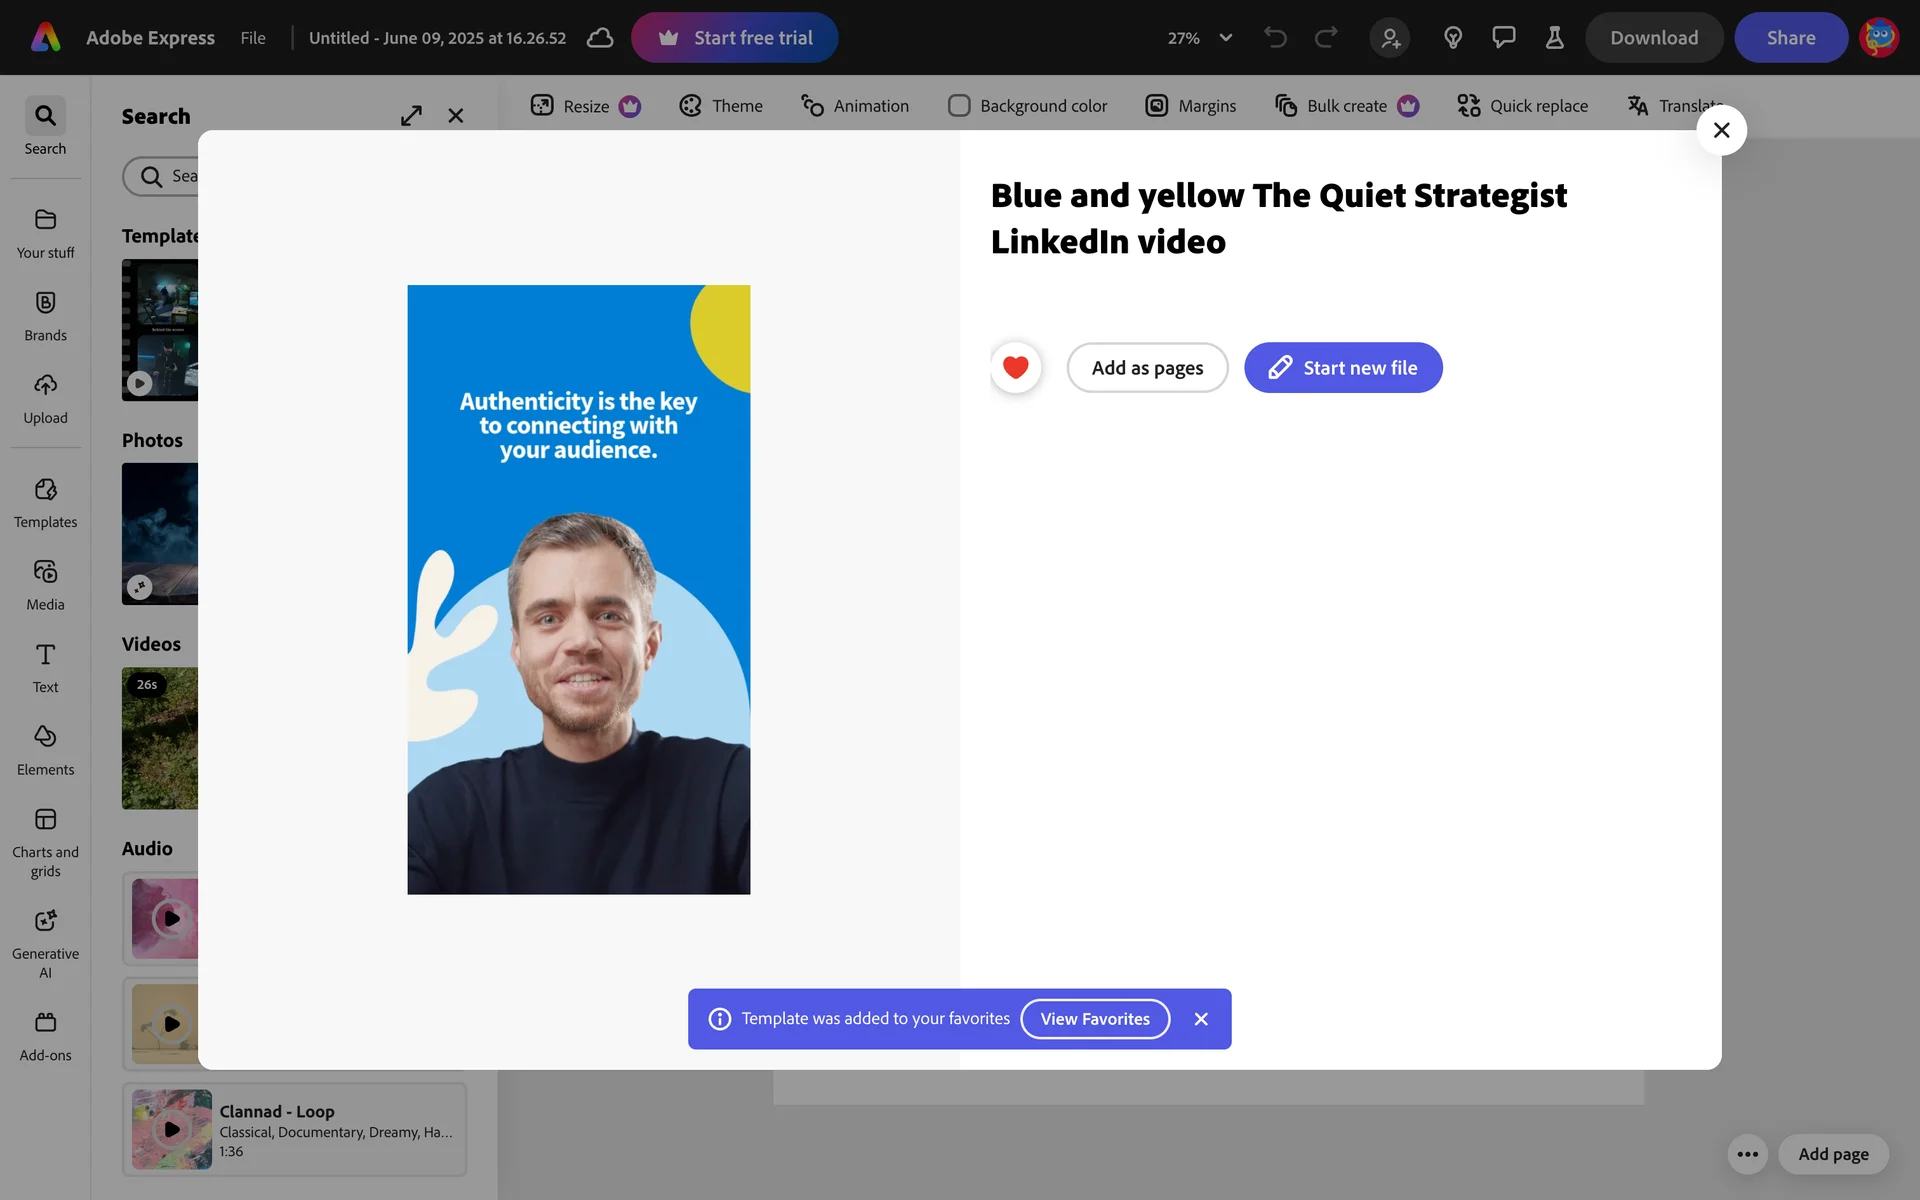Screen dimensions: 1920x1200
Task: Open the Brands panel
Action: 45,315
